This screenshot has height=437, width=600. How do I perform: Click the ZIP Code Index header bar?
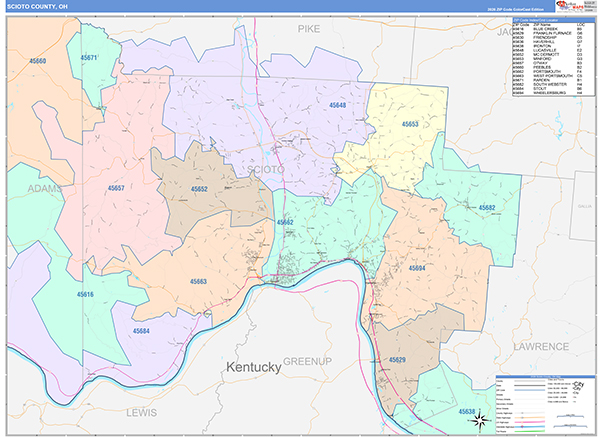(554, 20)
